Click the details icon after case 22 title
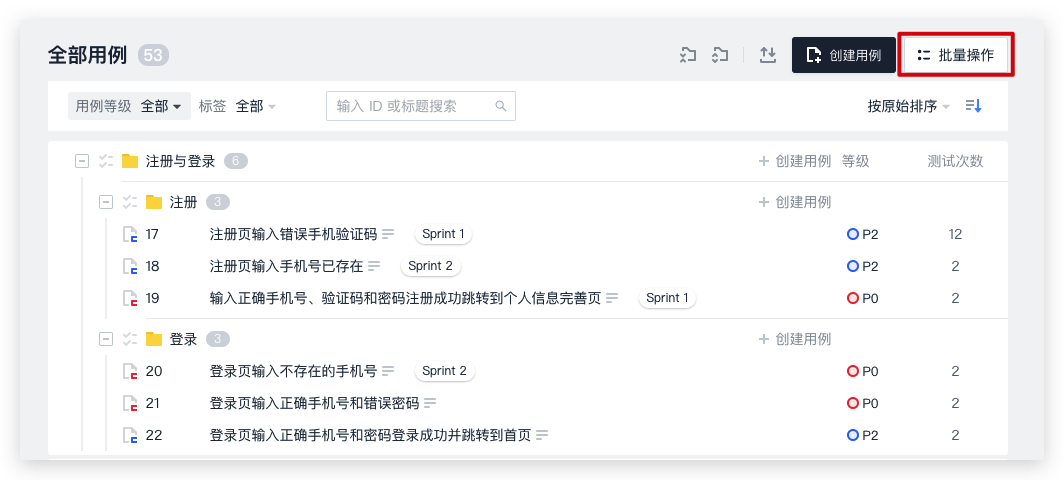This screenshot has height=480, width=1064. pos(543,435)
